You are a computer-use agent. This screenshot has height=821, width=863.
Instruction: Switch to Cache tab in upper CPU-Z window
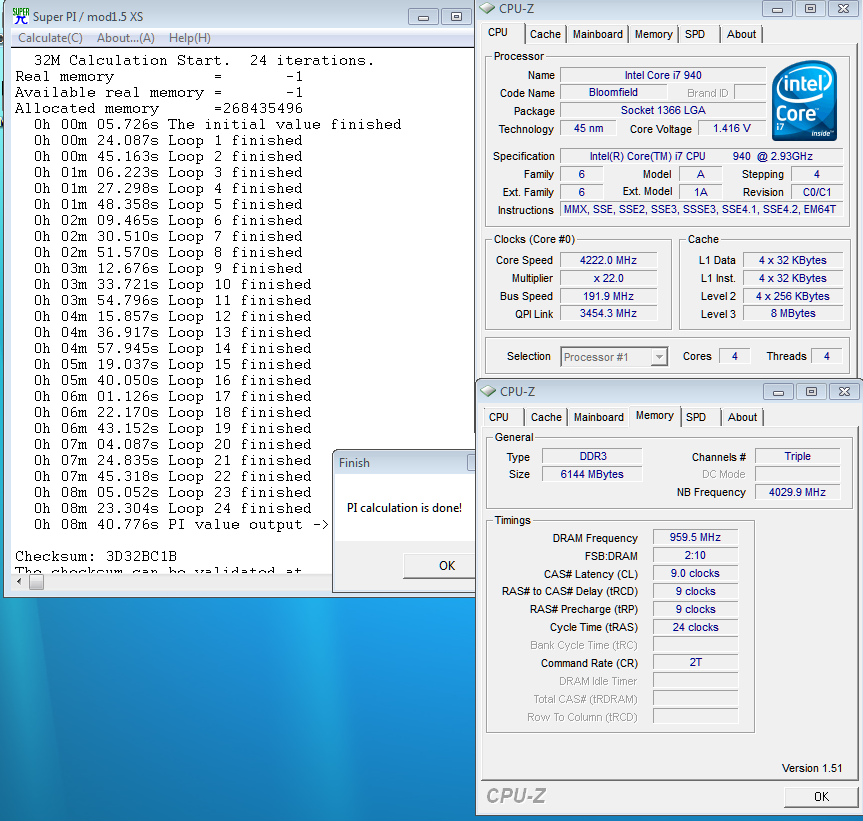[x=545, y=34]
